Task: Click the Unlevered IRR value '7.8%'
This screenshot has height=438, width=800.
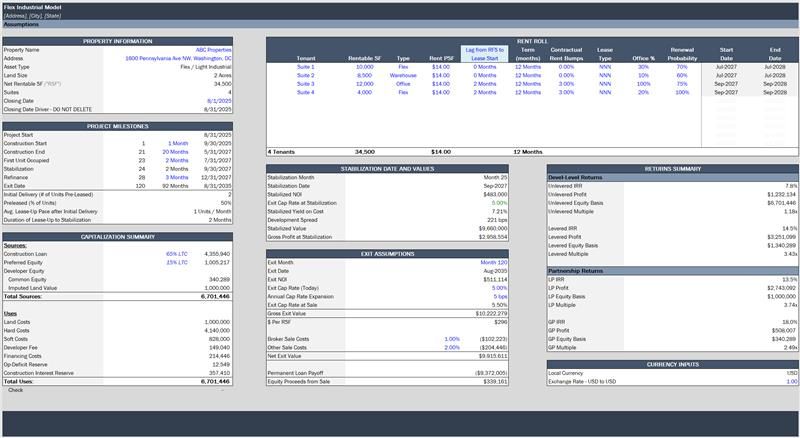Action: point(791,186)
